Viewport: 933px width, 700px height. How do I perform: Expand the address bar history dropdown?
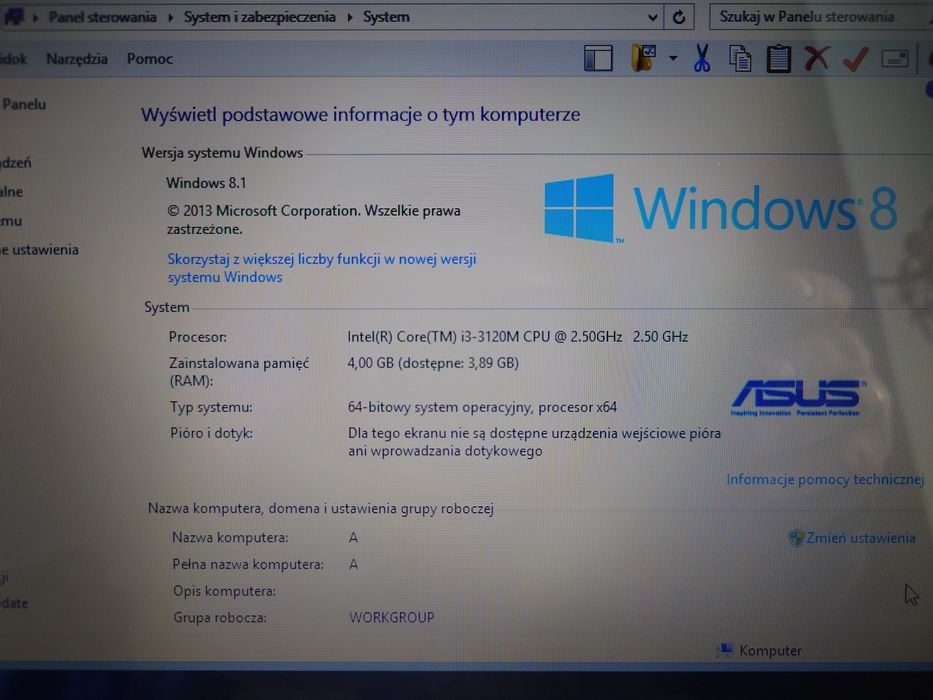(652, 17)
